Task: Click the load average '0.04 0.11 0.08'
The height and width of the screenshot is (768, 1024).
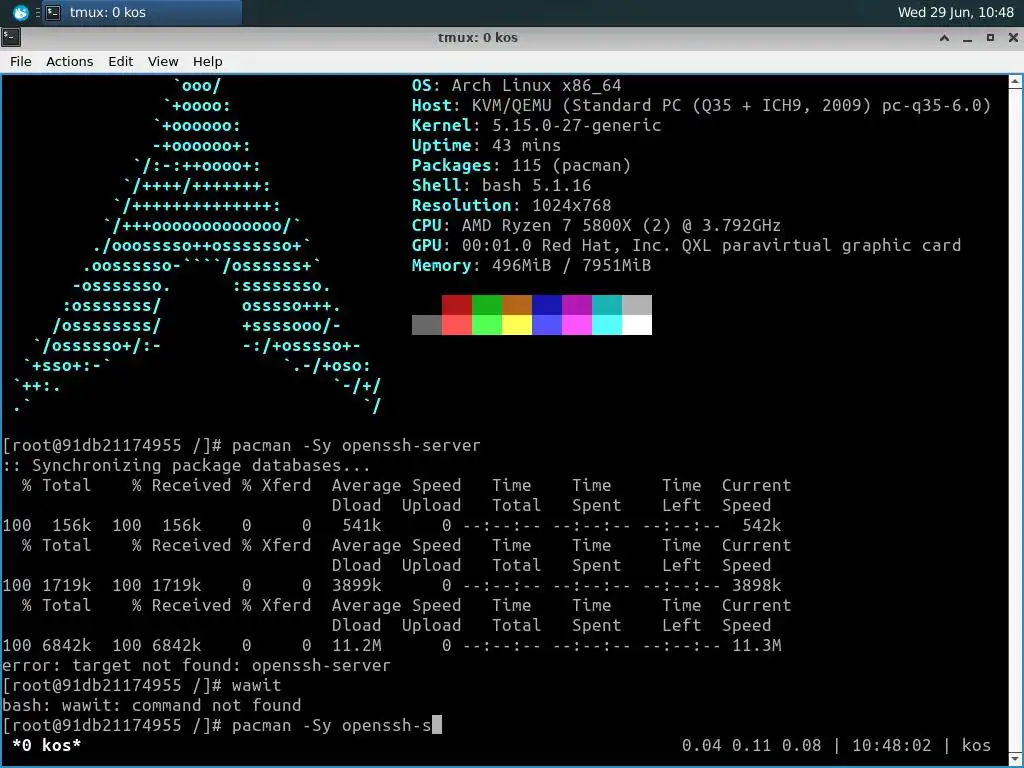Action: [x=751, y=745]
